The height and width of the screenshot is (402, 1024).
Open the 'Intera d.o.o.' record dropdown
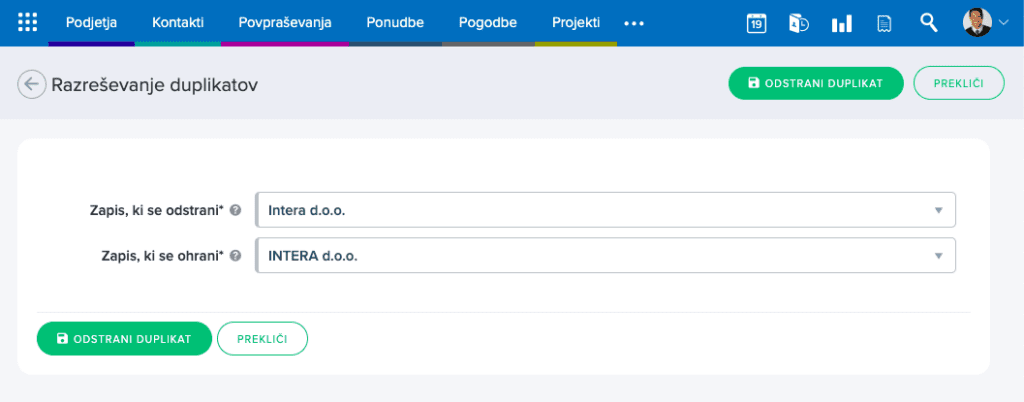pos(605,210)
